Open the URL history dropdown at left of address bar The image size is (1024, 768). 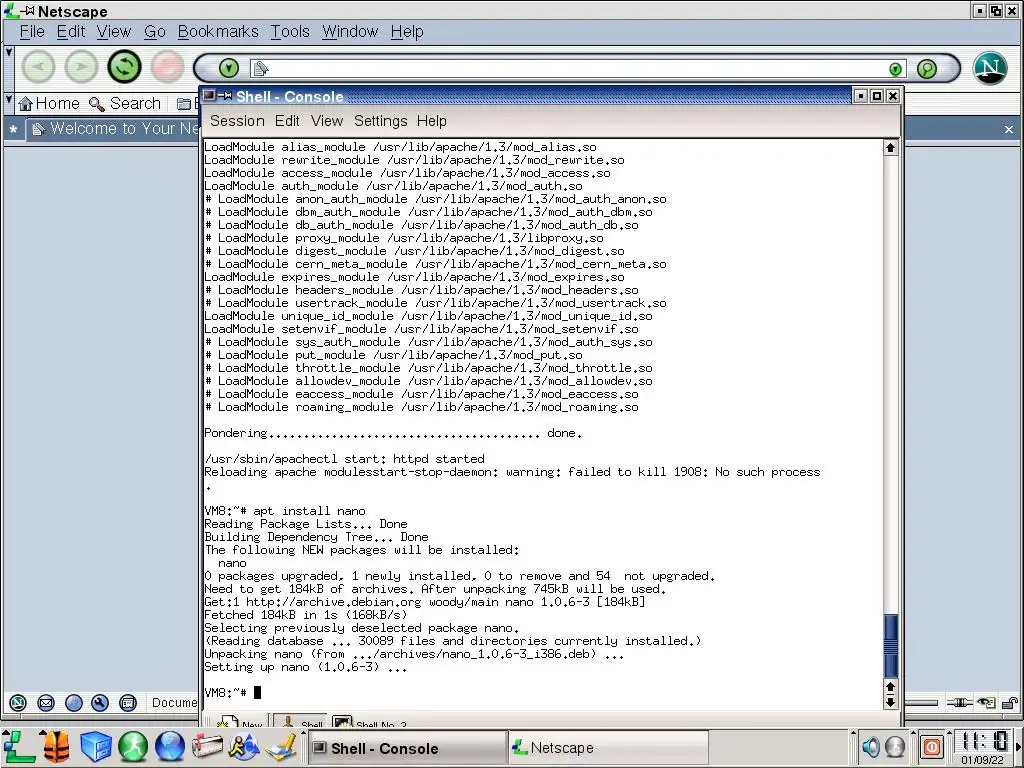(x=229, y=68)
